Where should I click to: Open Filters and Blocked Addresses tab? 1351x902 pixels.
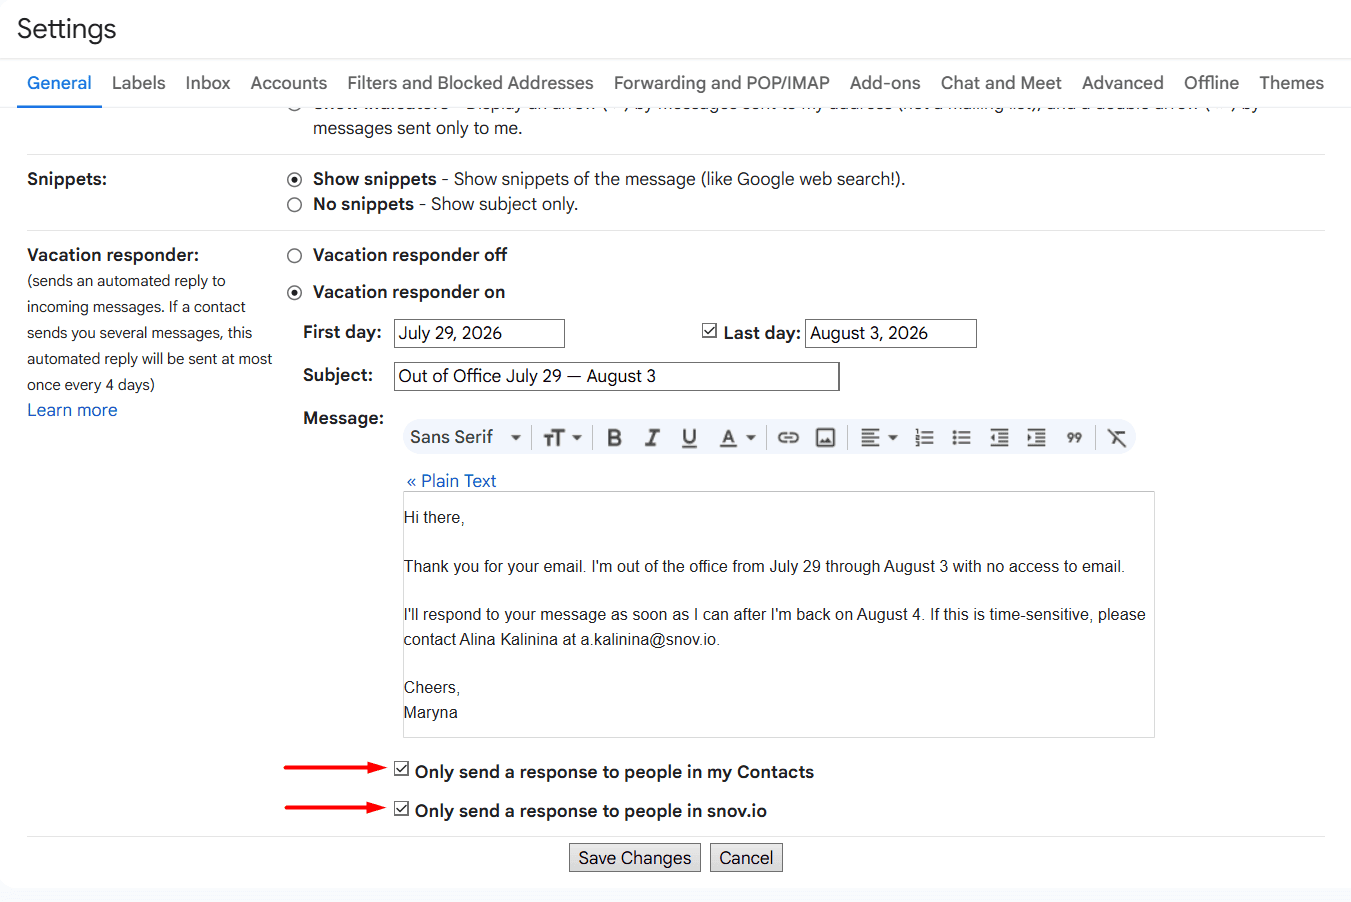click(x=470, y=83)
